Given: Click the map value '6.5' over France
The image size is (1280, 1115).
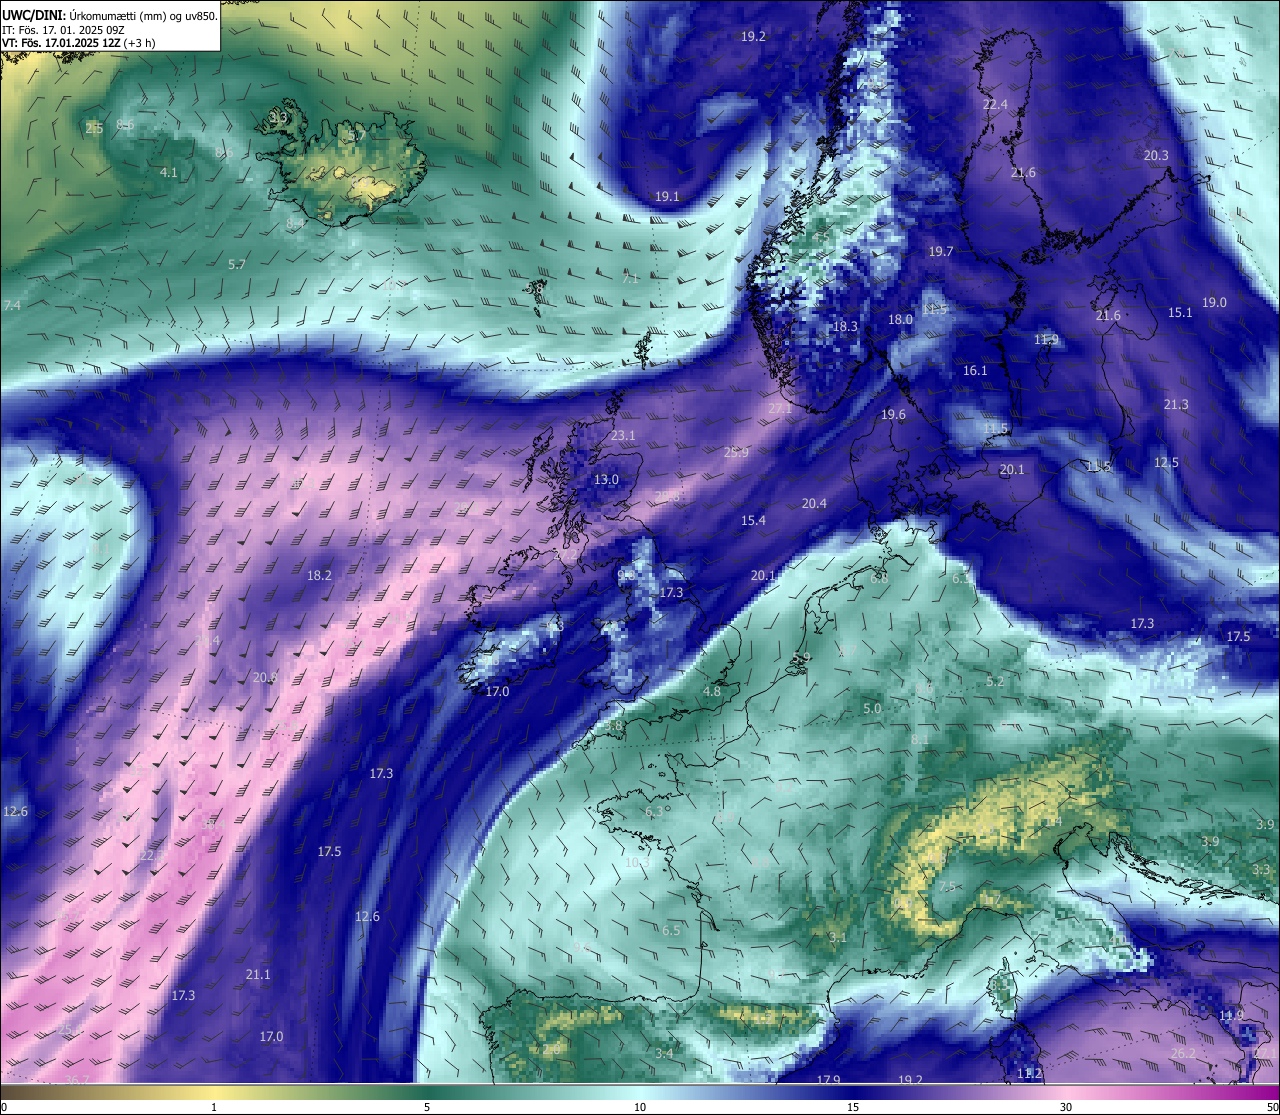Looking at the screenshot, I should click(x=671, y=930).
